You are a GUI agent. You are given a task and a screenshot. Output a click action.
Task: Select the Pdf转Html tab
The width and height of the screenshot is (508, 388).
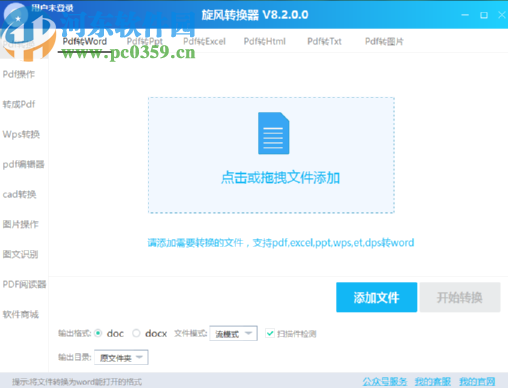(x=265, y=41)
